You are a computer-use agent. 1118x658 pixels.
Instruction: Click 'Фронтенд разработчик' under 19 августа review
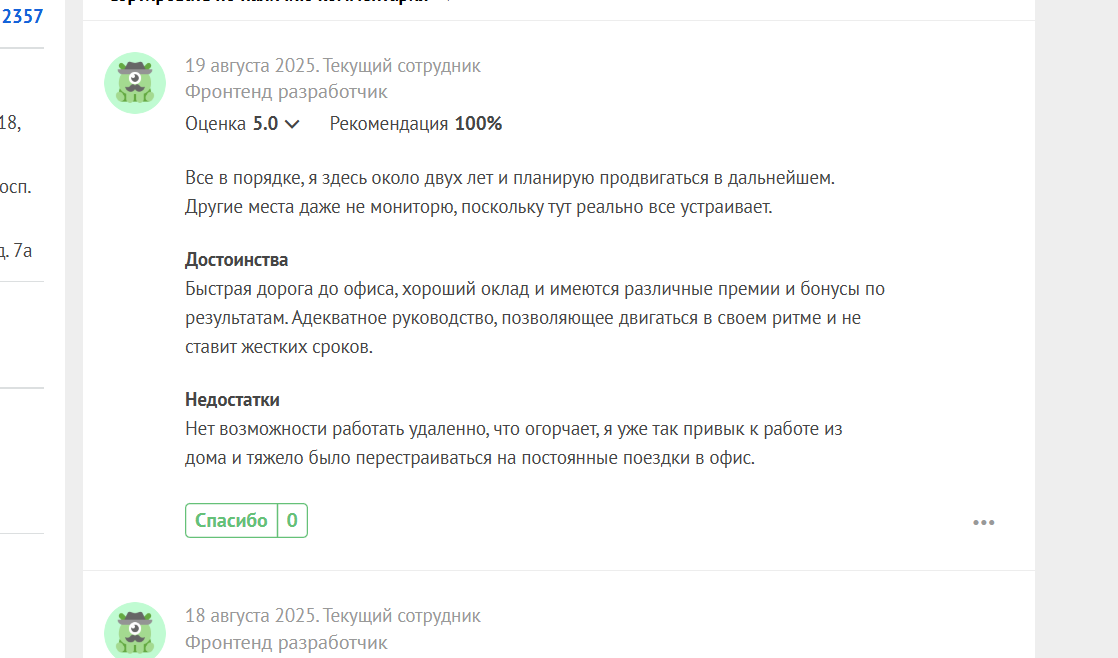coord(286,92)
